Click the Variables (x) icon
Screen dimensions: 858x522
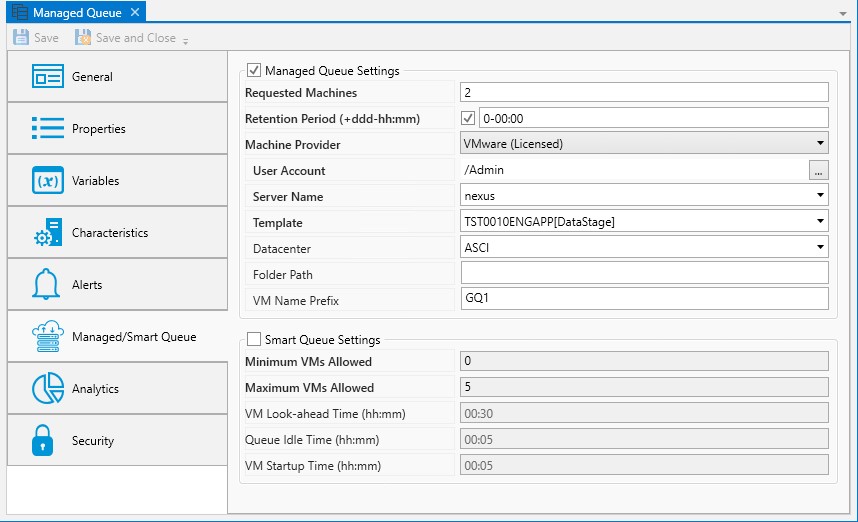coord(48,180)
